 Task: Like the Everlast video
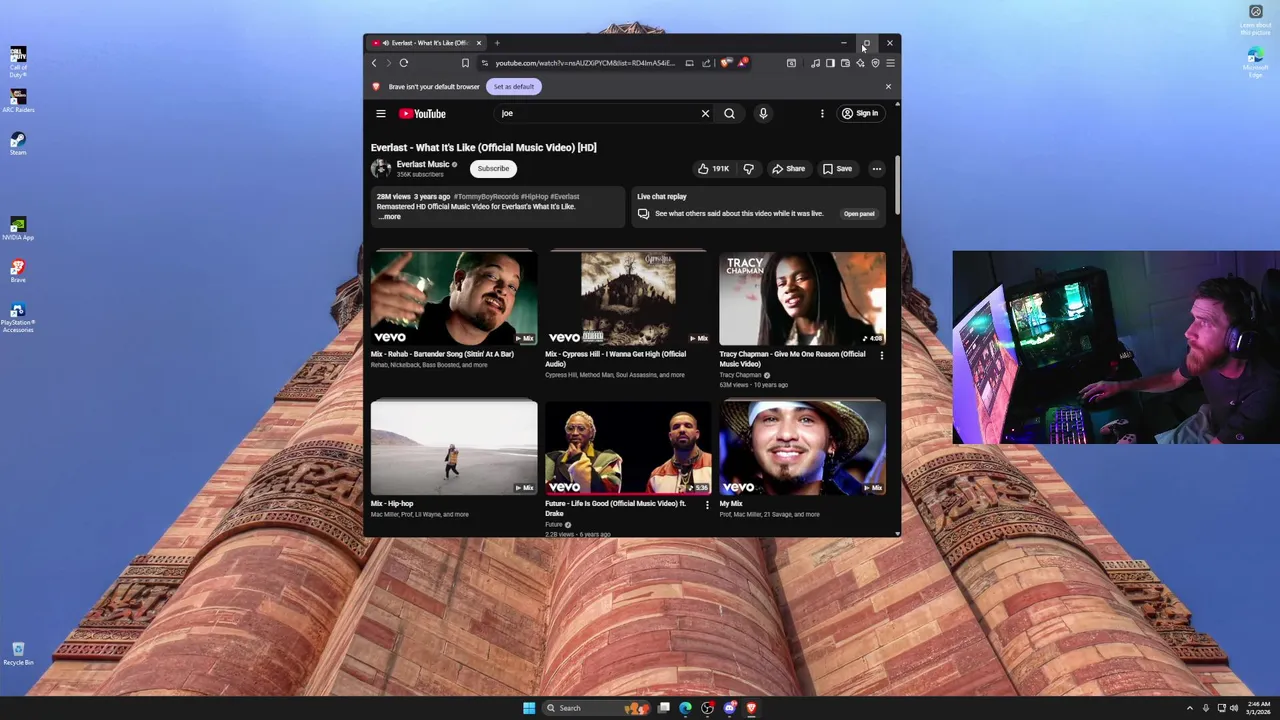click(x=714, y=169)
